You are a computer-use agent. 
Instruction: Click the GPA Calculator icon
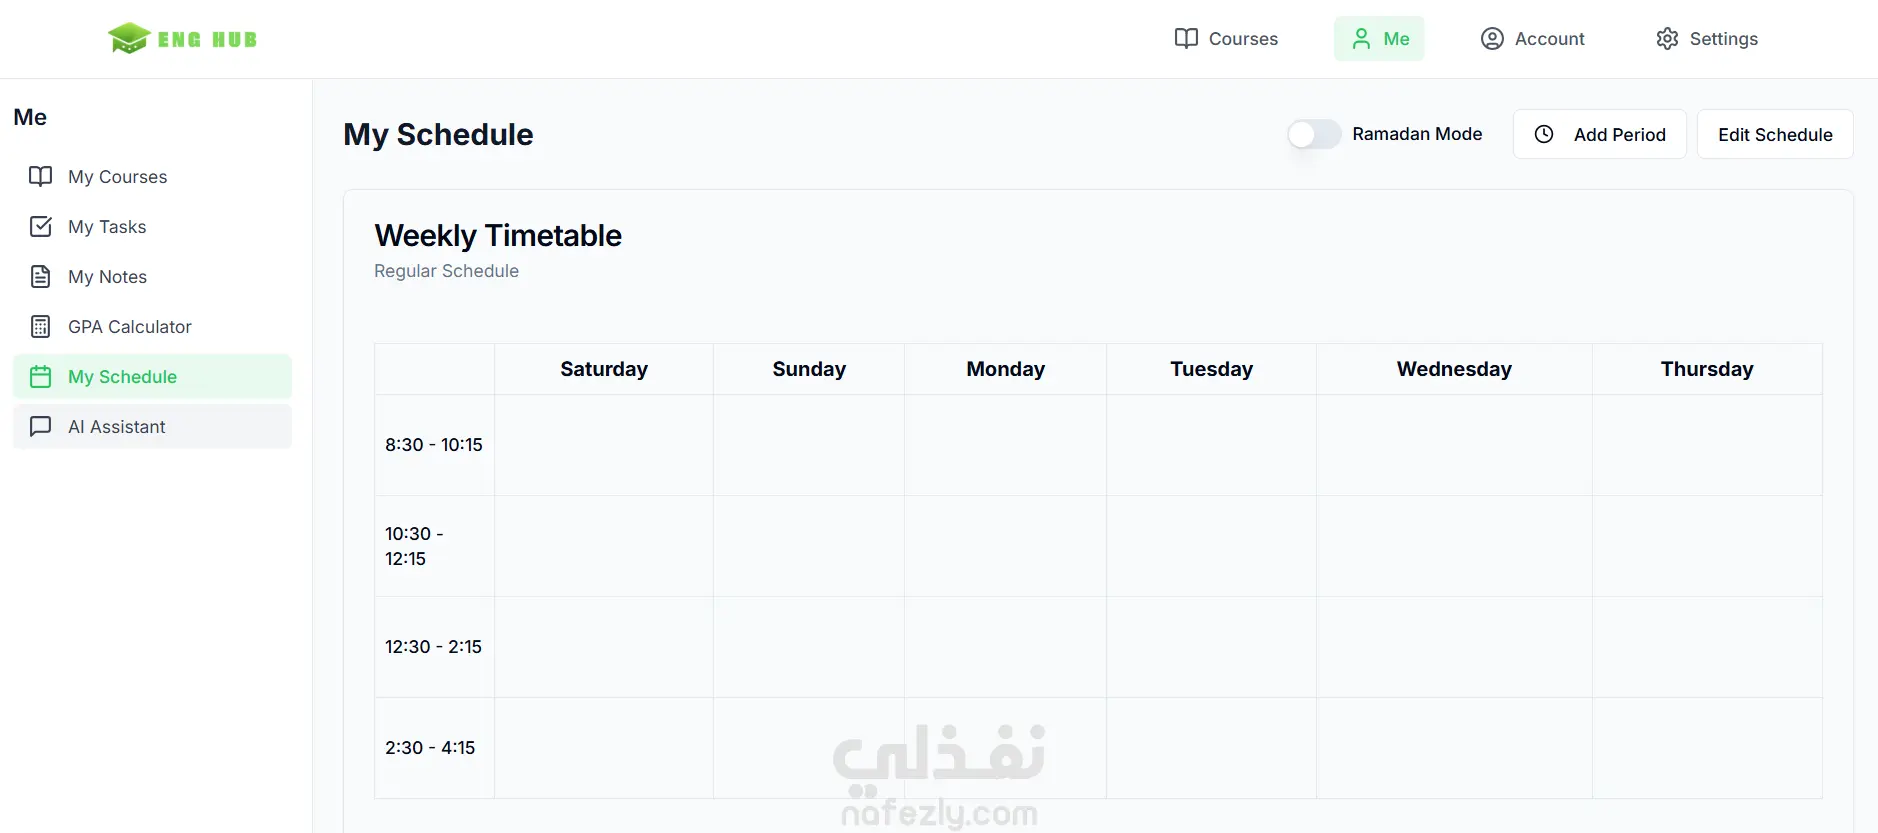(x=40, y=326)
